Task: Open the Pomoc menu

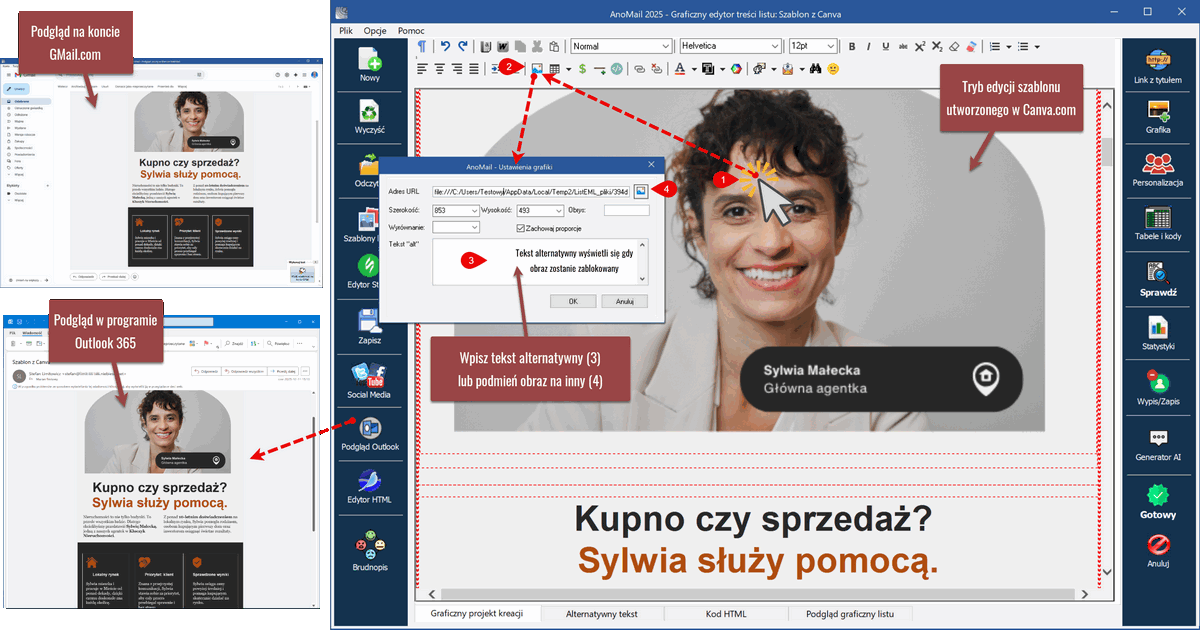Action: point(411,31)
